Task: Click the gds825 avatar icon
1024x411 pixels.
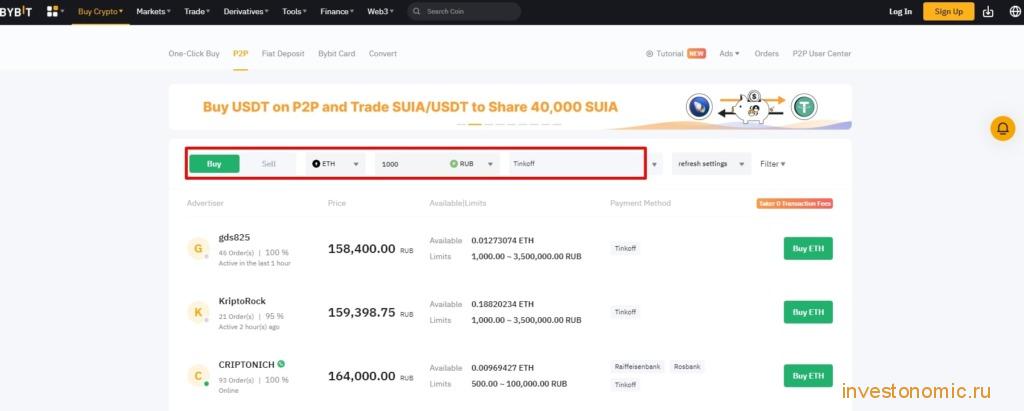Action: click(197, 248)
